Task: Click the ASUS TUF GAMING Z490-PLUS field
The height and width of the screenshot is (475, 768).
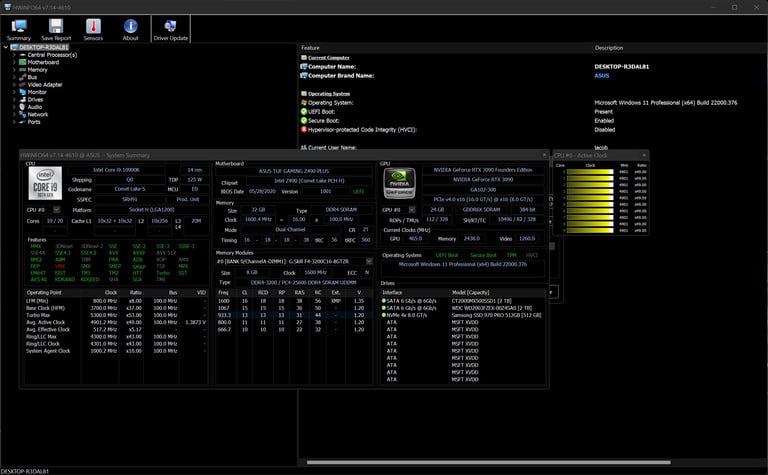Action: point(294,171)
